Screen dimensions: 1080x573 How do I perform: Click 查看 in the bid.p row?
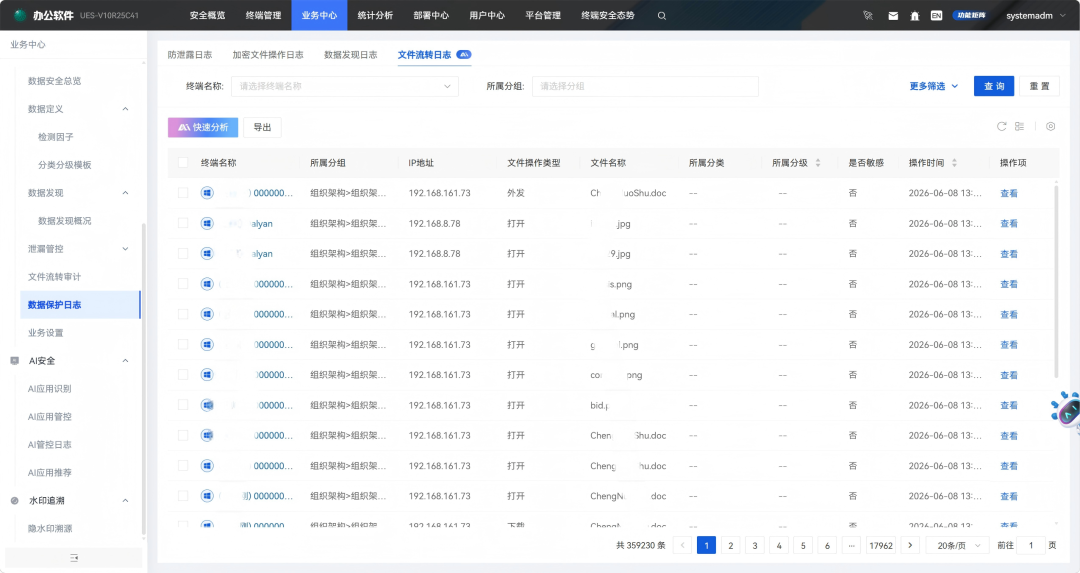click(x=1008, y=406)
